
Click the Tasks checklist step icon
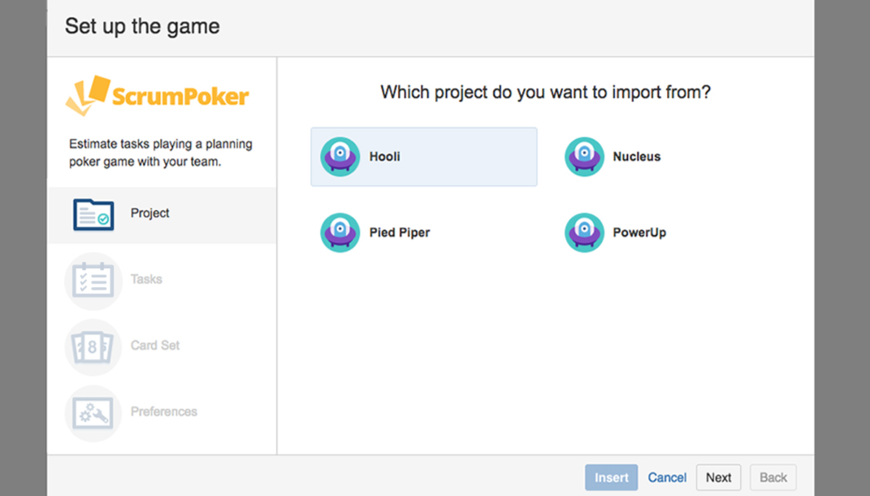coord(93,280)
